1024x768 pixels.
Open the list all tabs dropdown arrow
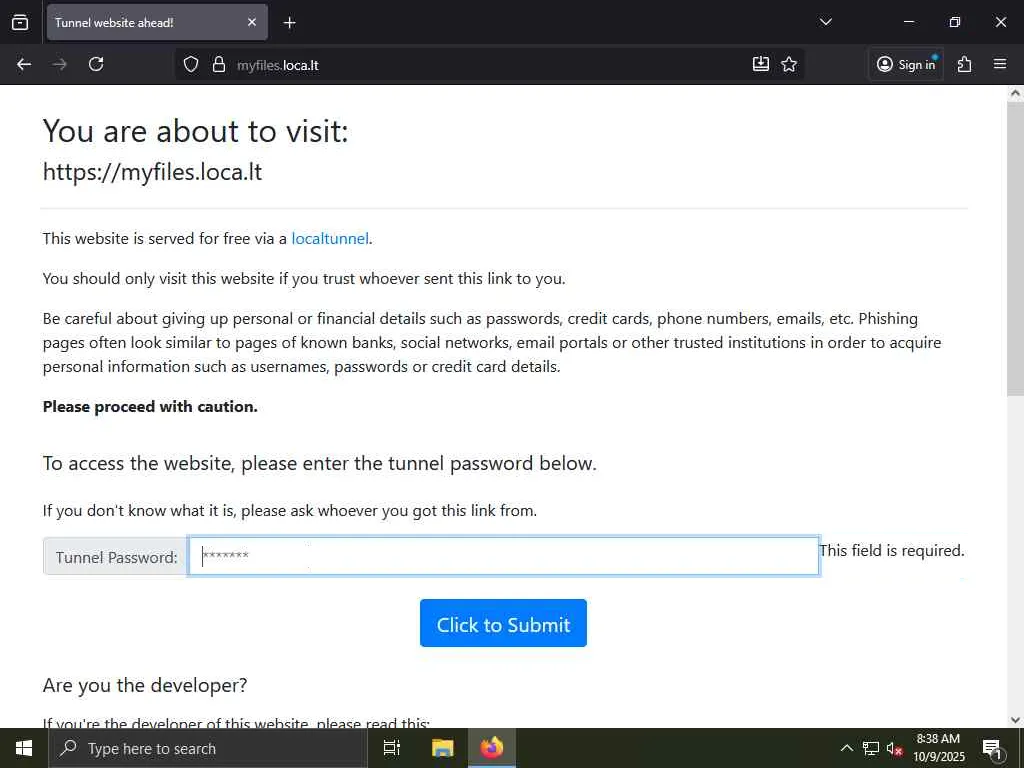[825, 22]
